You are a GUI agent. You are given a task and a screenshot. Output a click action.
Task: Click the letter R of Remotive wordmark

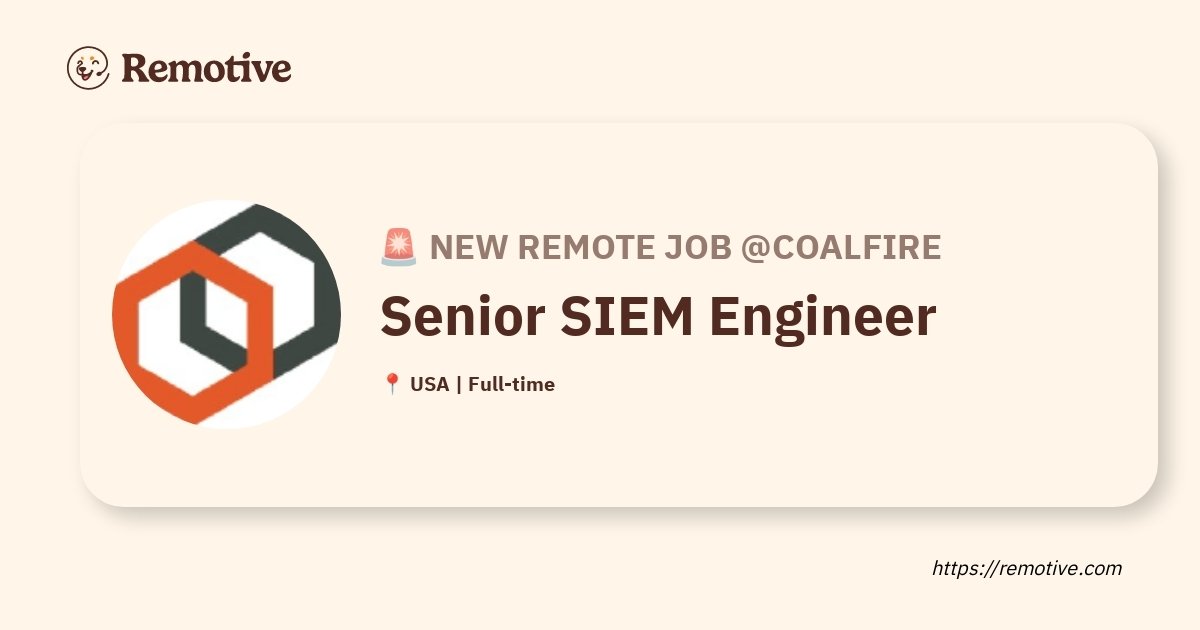134,68
